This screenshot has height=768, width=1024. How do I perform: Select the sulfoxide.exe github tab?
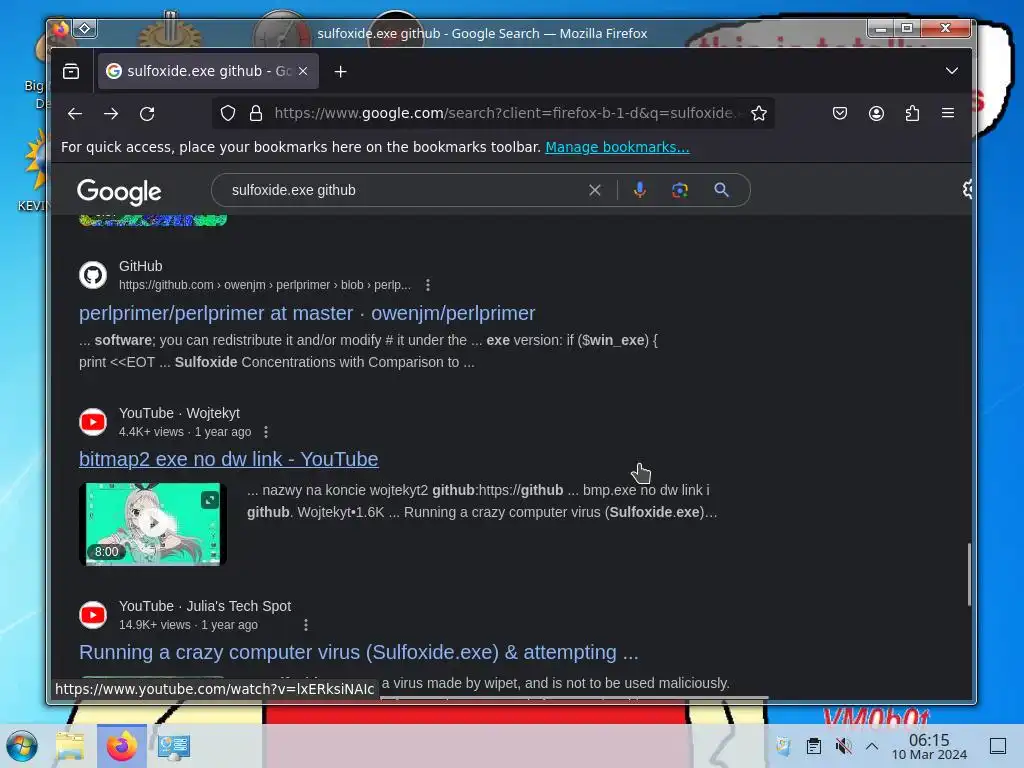(208, 71)
